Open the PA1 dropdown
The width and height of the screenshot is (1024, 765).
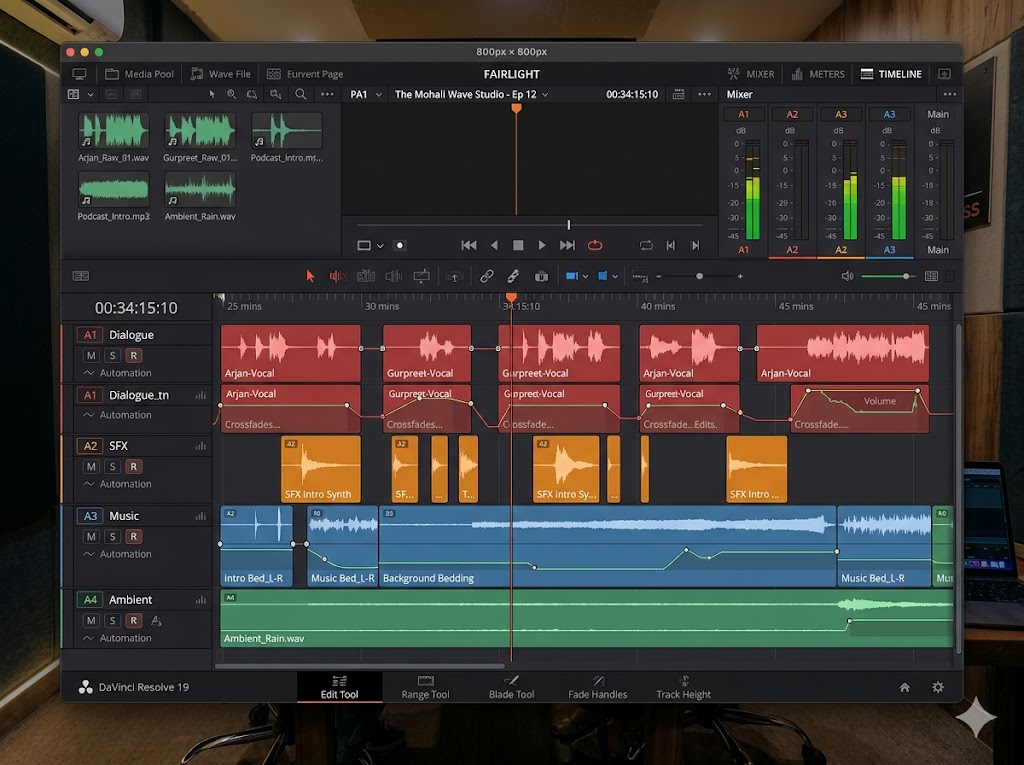click(x=366, y=94)
